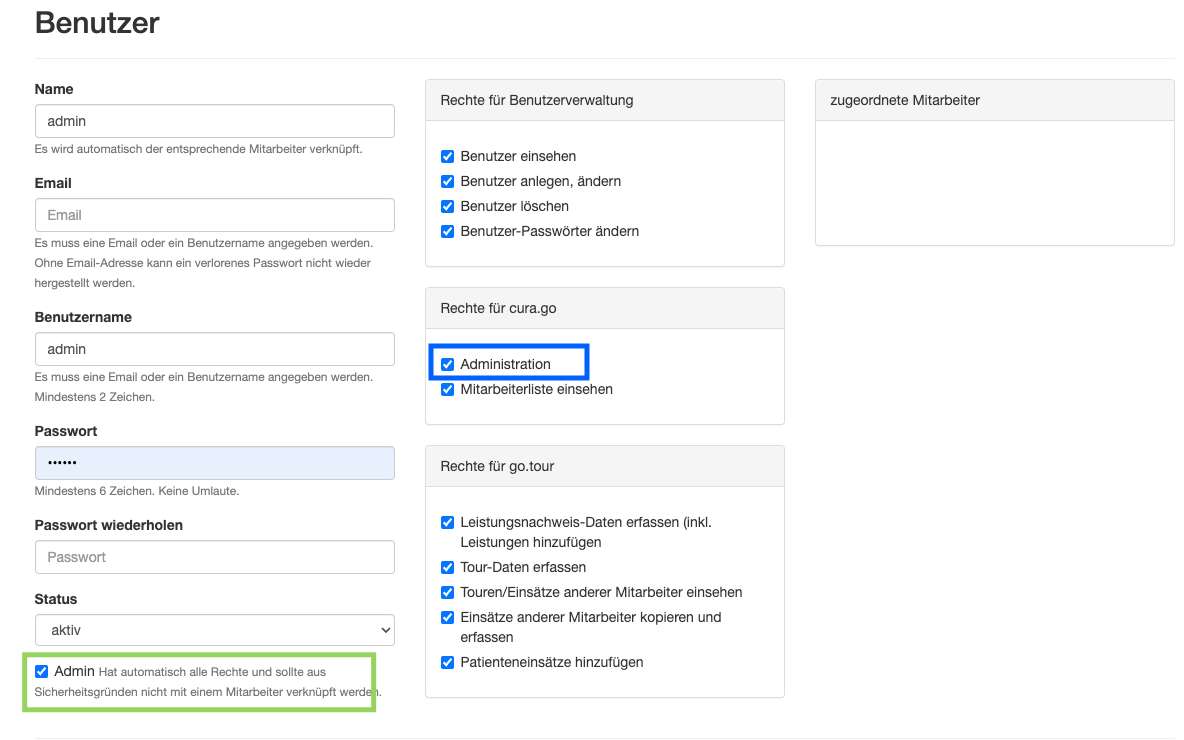The image size is (1184, 740).
Task: Click the zugeordnete Mitarbeiter panel header
Action: 994,100
